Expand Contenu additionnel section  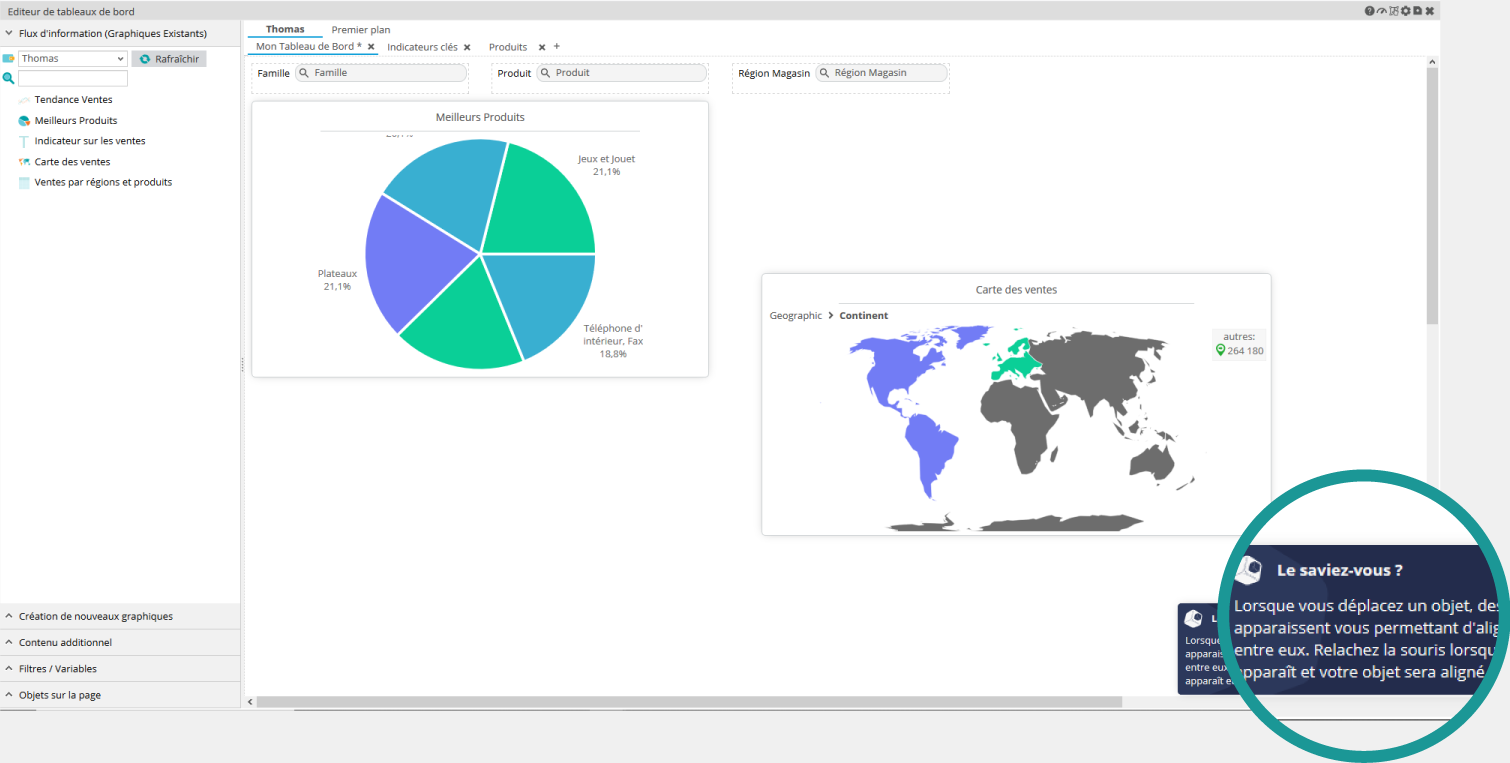(x=120, y=642)
